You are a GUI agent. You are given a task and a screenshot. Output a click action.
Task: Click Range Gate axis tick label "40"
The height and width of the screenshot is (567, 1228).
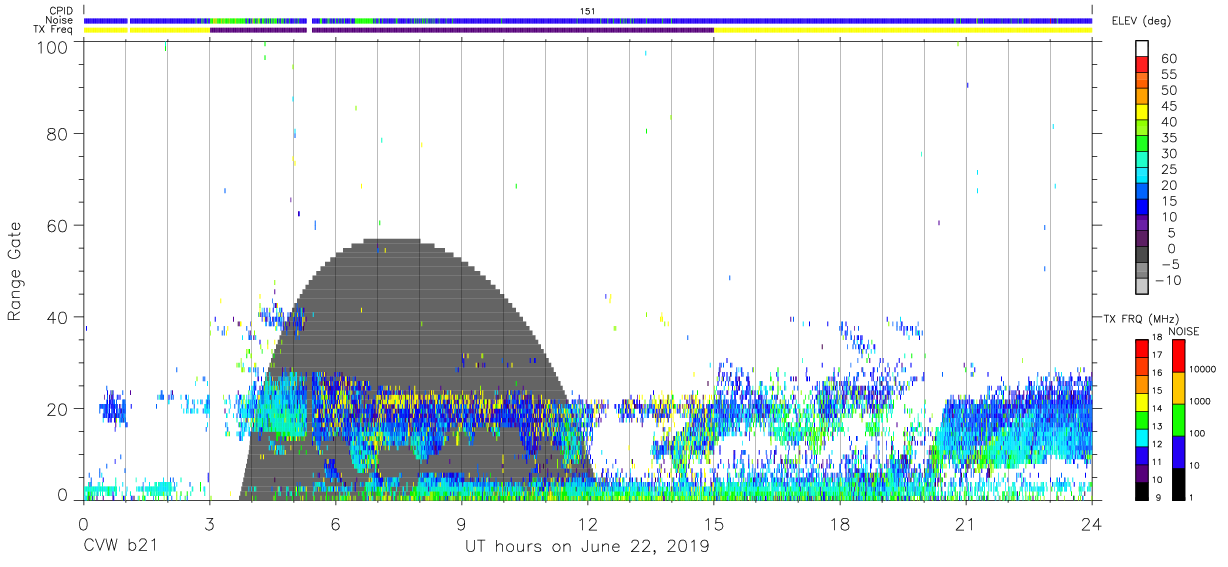57,317
